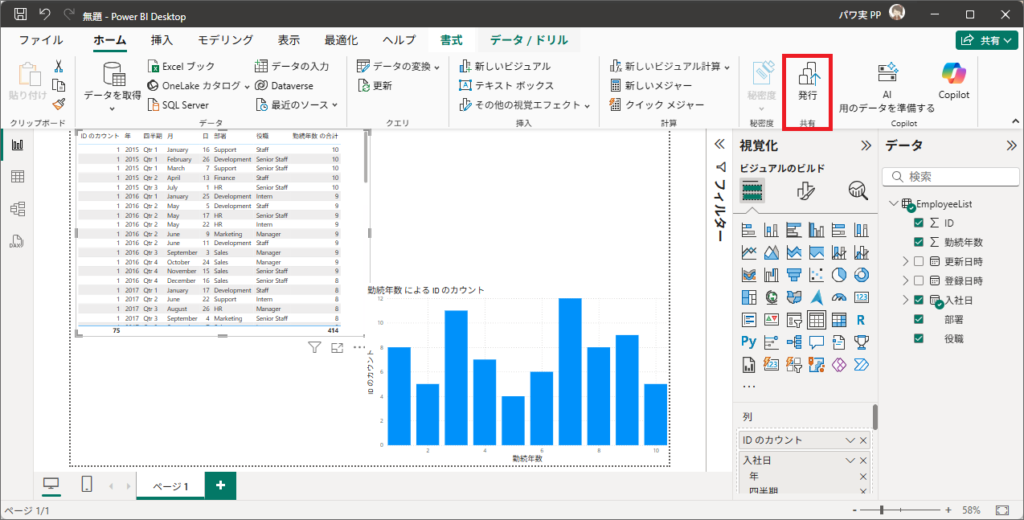Image resolution: width=1024 pixels, height=520 pixels.
Task: Pick the R script visual
Action: [x=861, y=319]
